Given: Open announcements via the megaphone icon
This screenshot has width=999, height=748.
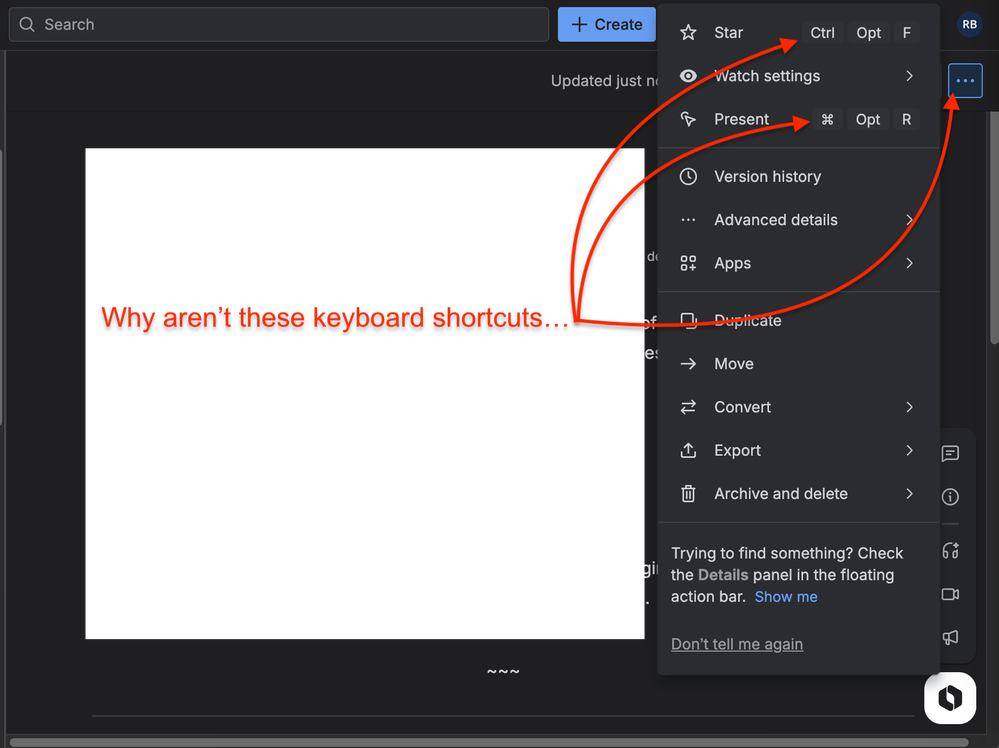Looking at the screenshot, I should tap(950, 638).
